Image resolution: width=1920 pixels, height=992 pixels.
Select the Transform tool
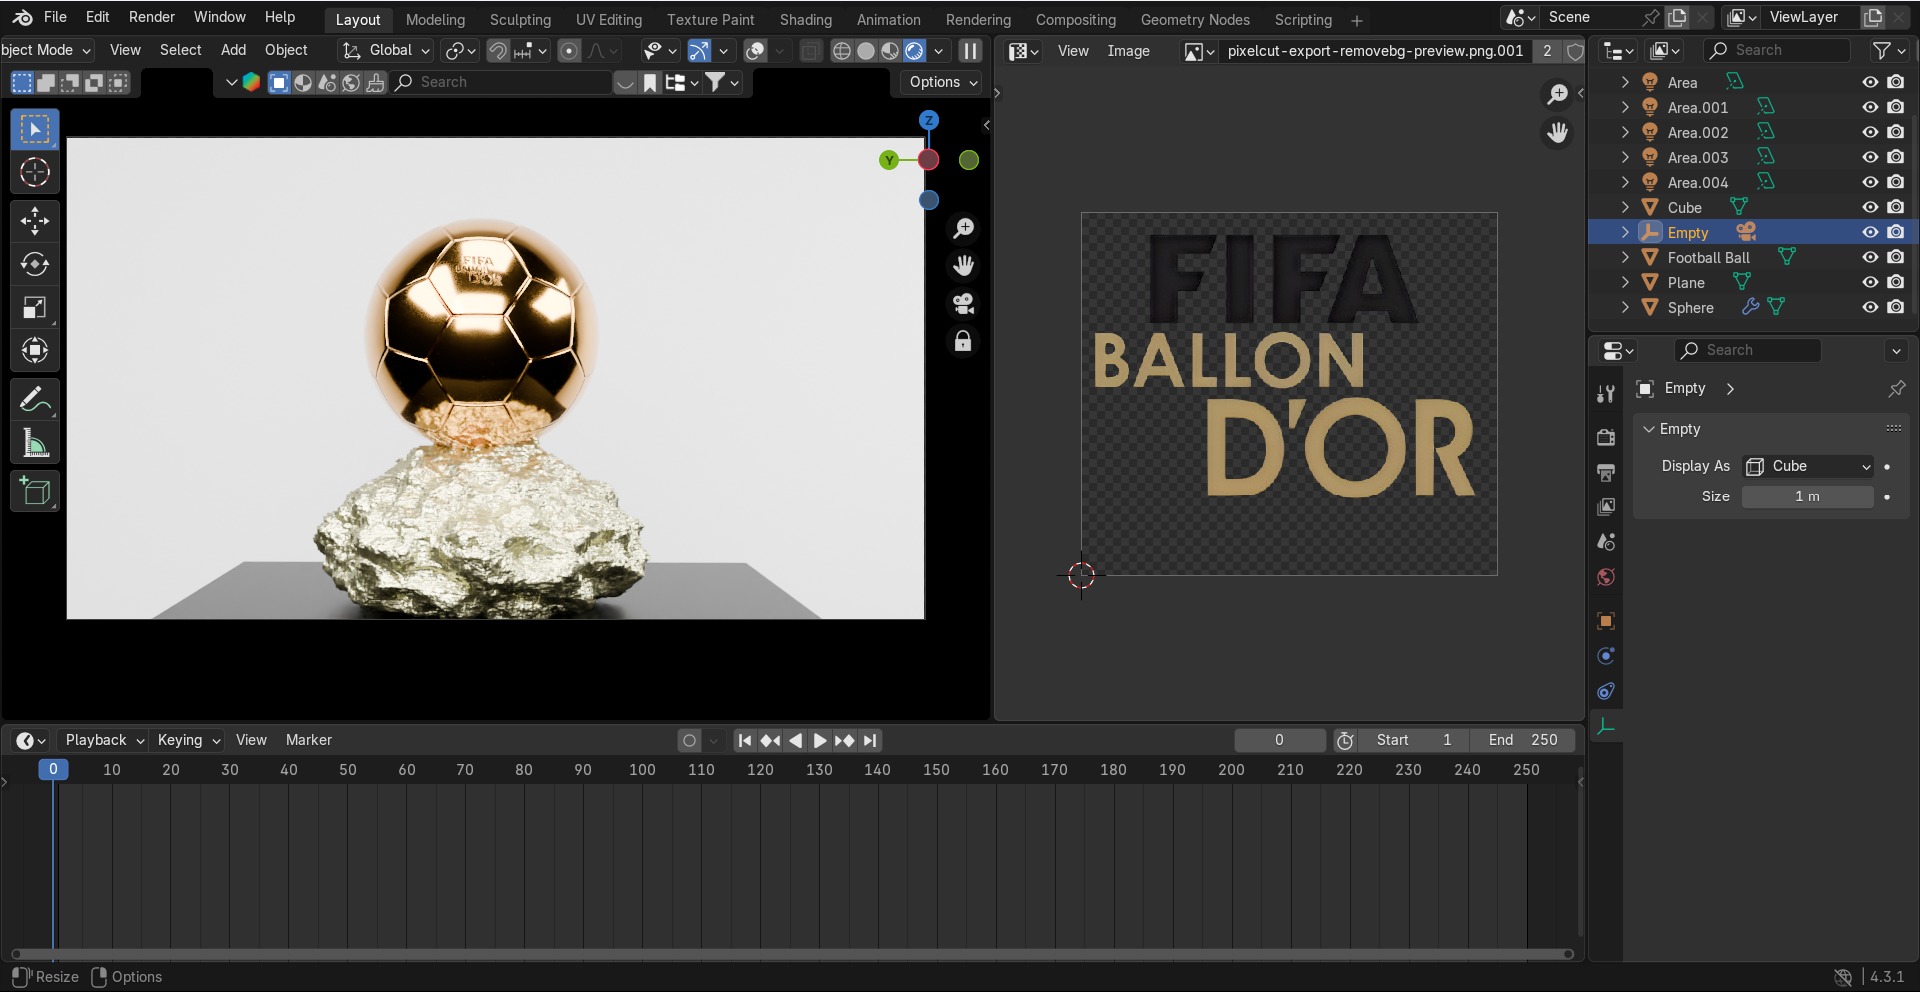tap(35, 350)
